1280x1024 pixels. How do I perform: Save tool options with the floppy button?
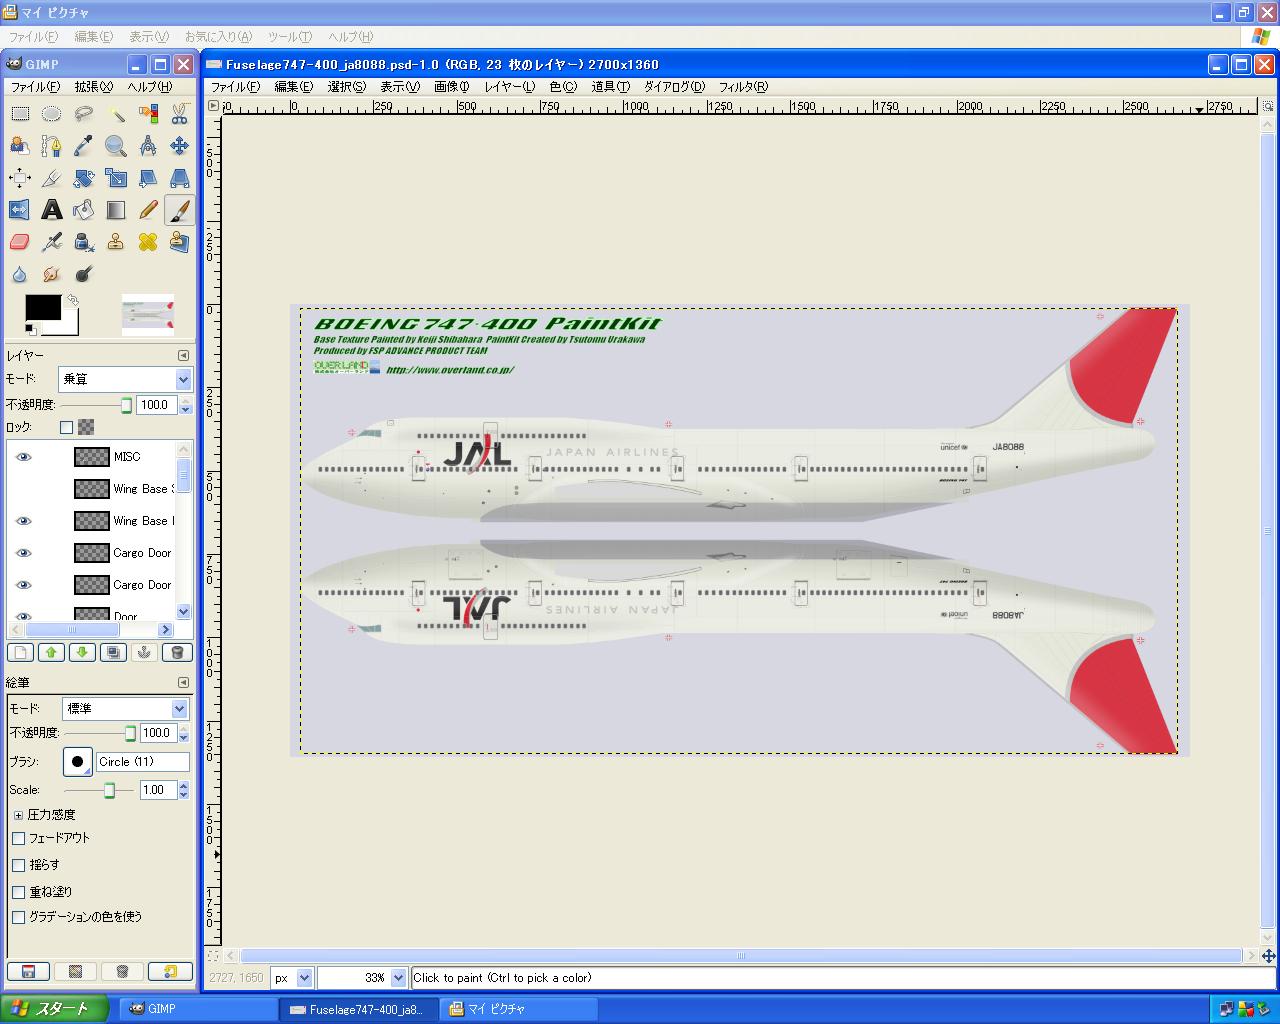click(x=28, y=971)
